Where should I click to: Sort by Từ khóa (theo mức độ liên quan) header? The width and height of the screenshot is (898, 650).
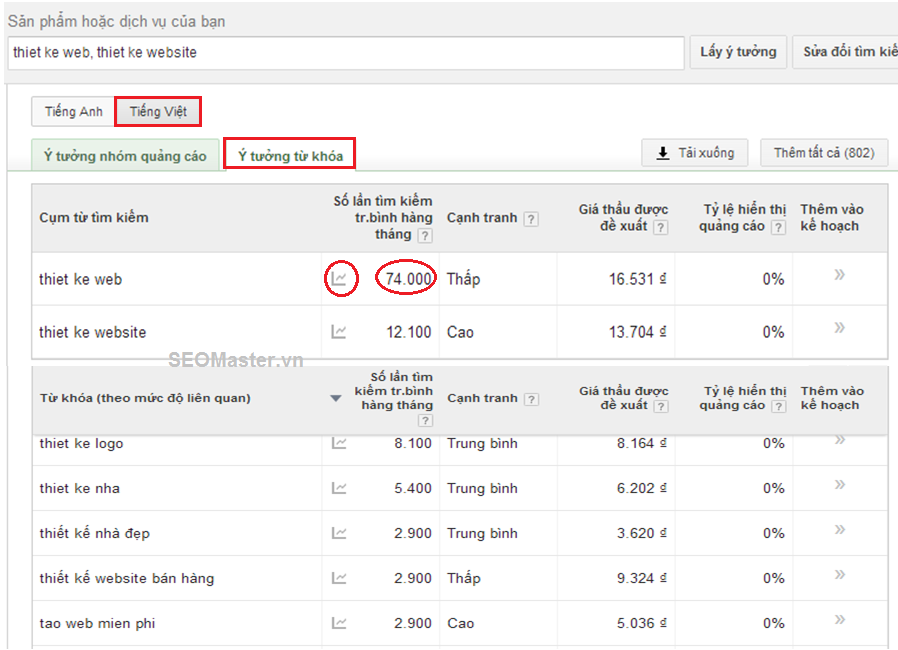145,398
